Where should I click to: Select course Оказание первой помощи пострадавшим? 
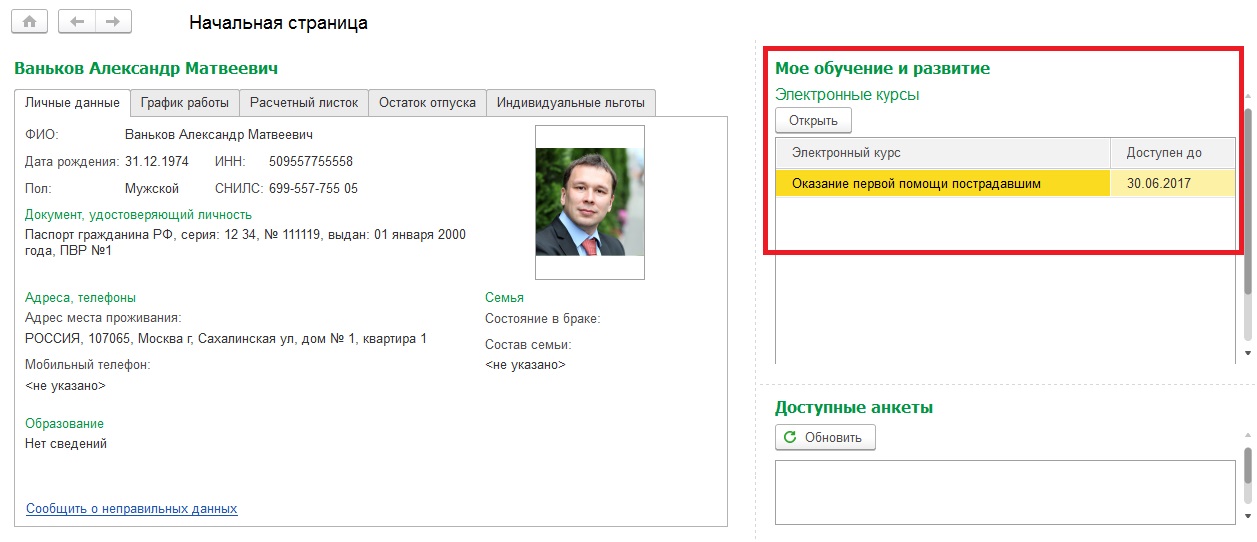click(x=943, y=184)
